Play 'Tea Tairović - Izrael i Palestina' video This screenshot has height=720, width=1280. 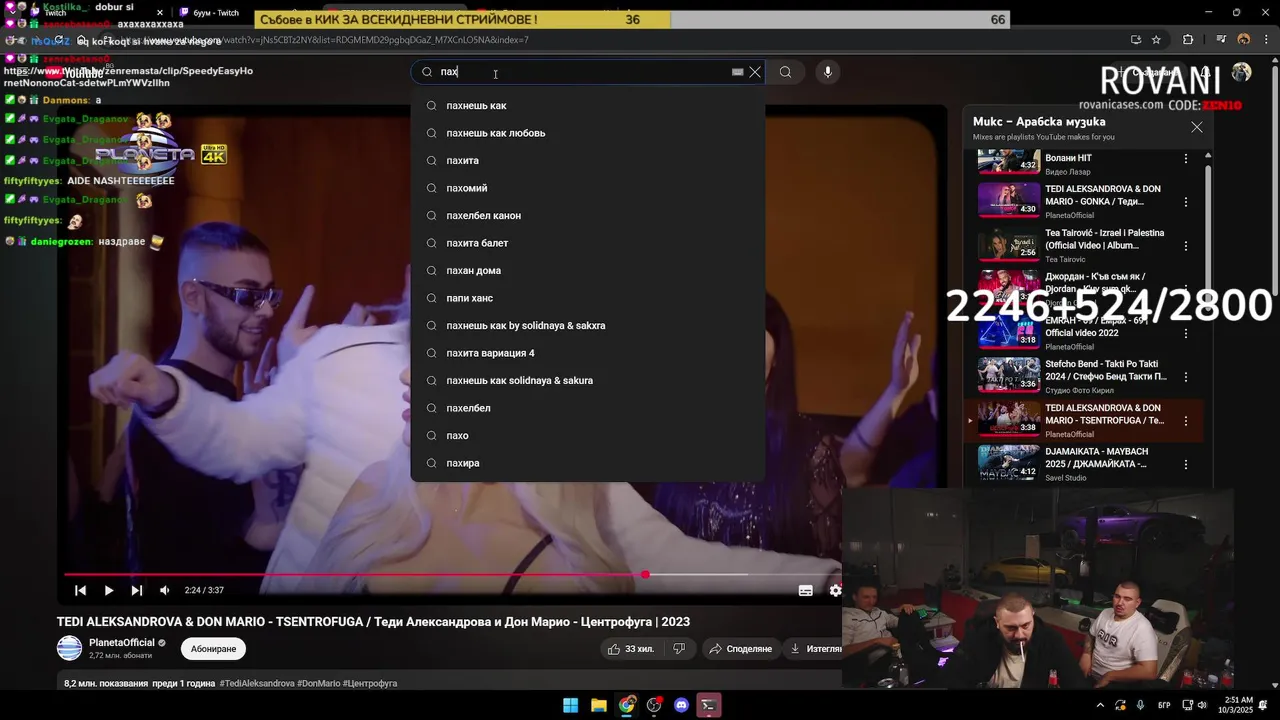click(1084, 245)
